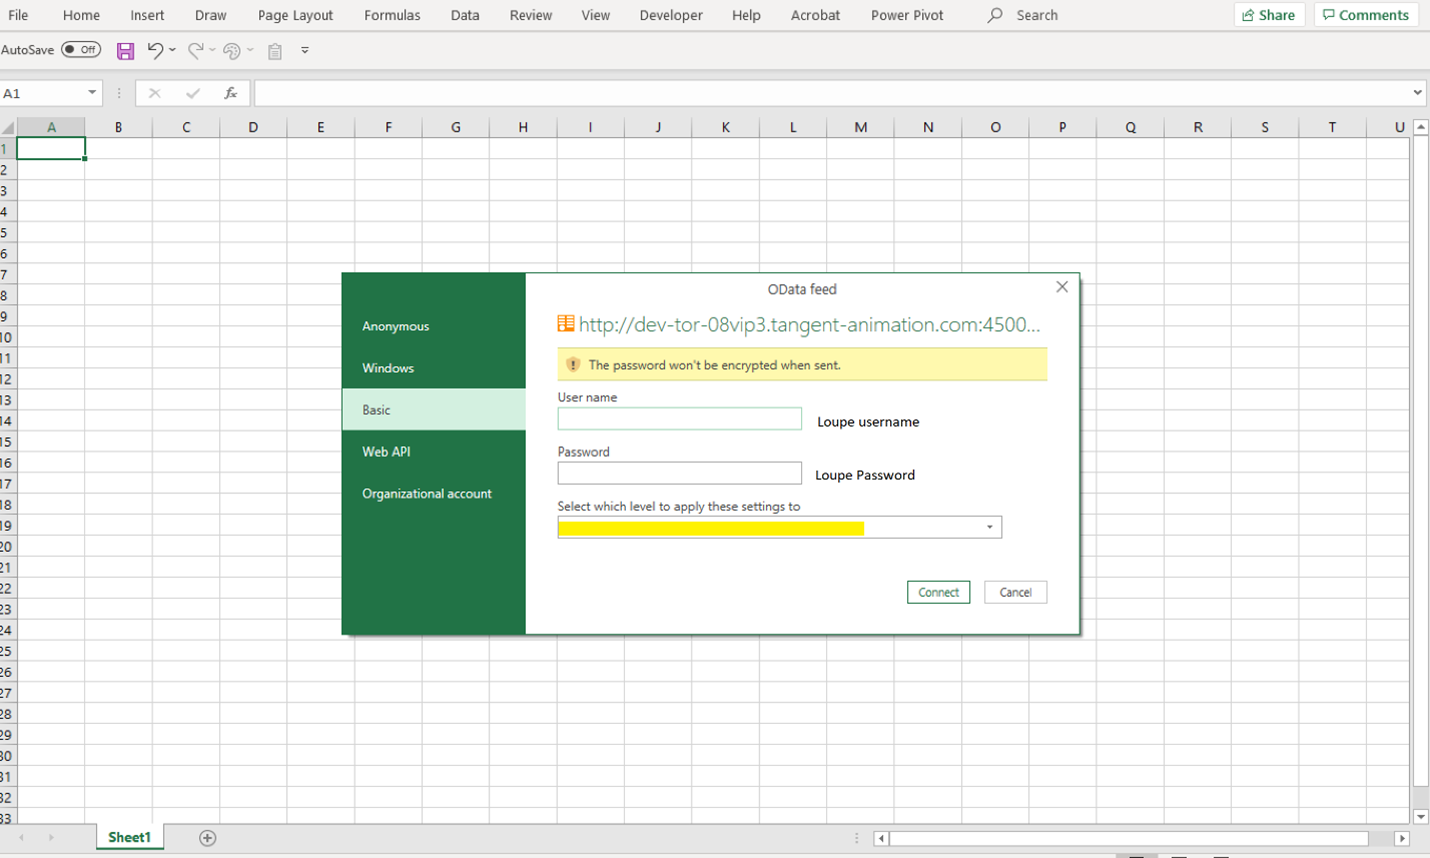This screenshot has width=1430, height=858.
Task: Click the next sheet navigation arrow
Action: click(50, 838)
